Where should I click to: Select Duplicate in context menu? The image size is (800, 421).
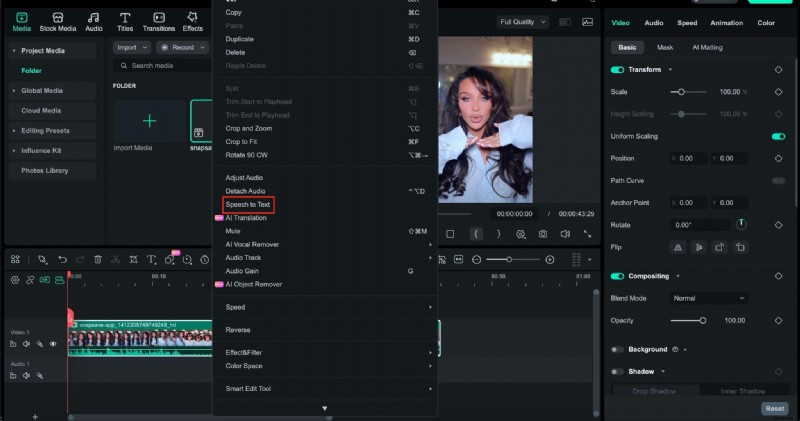(x=239, y=39)
